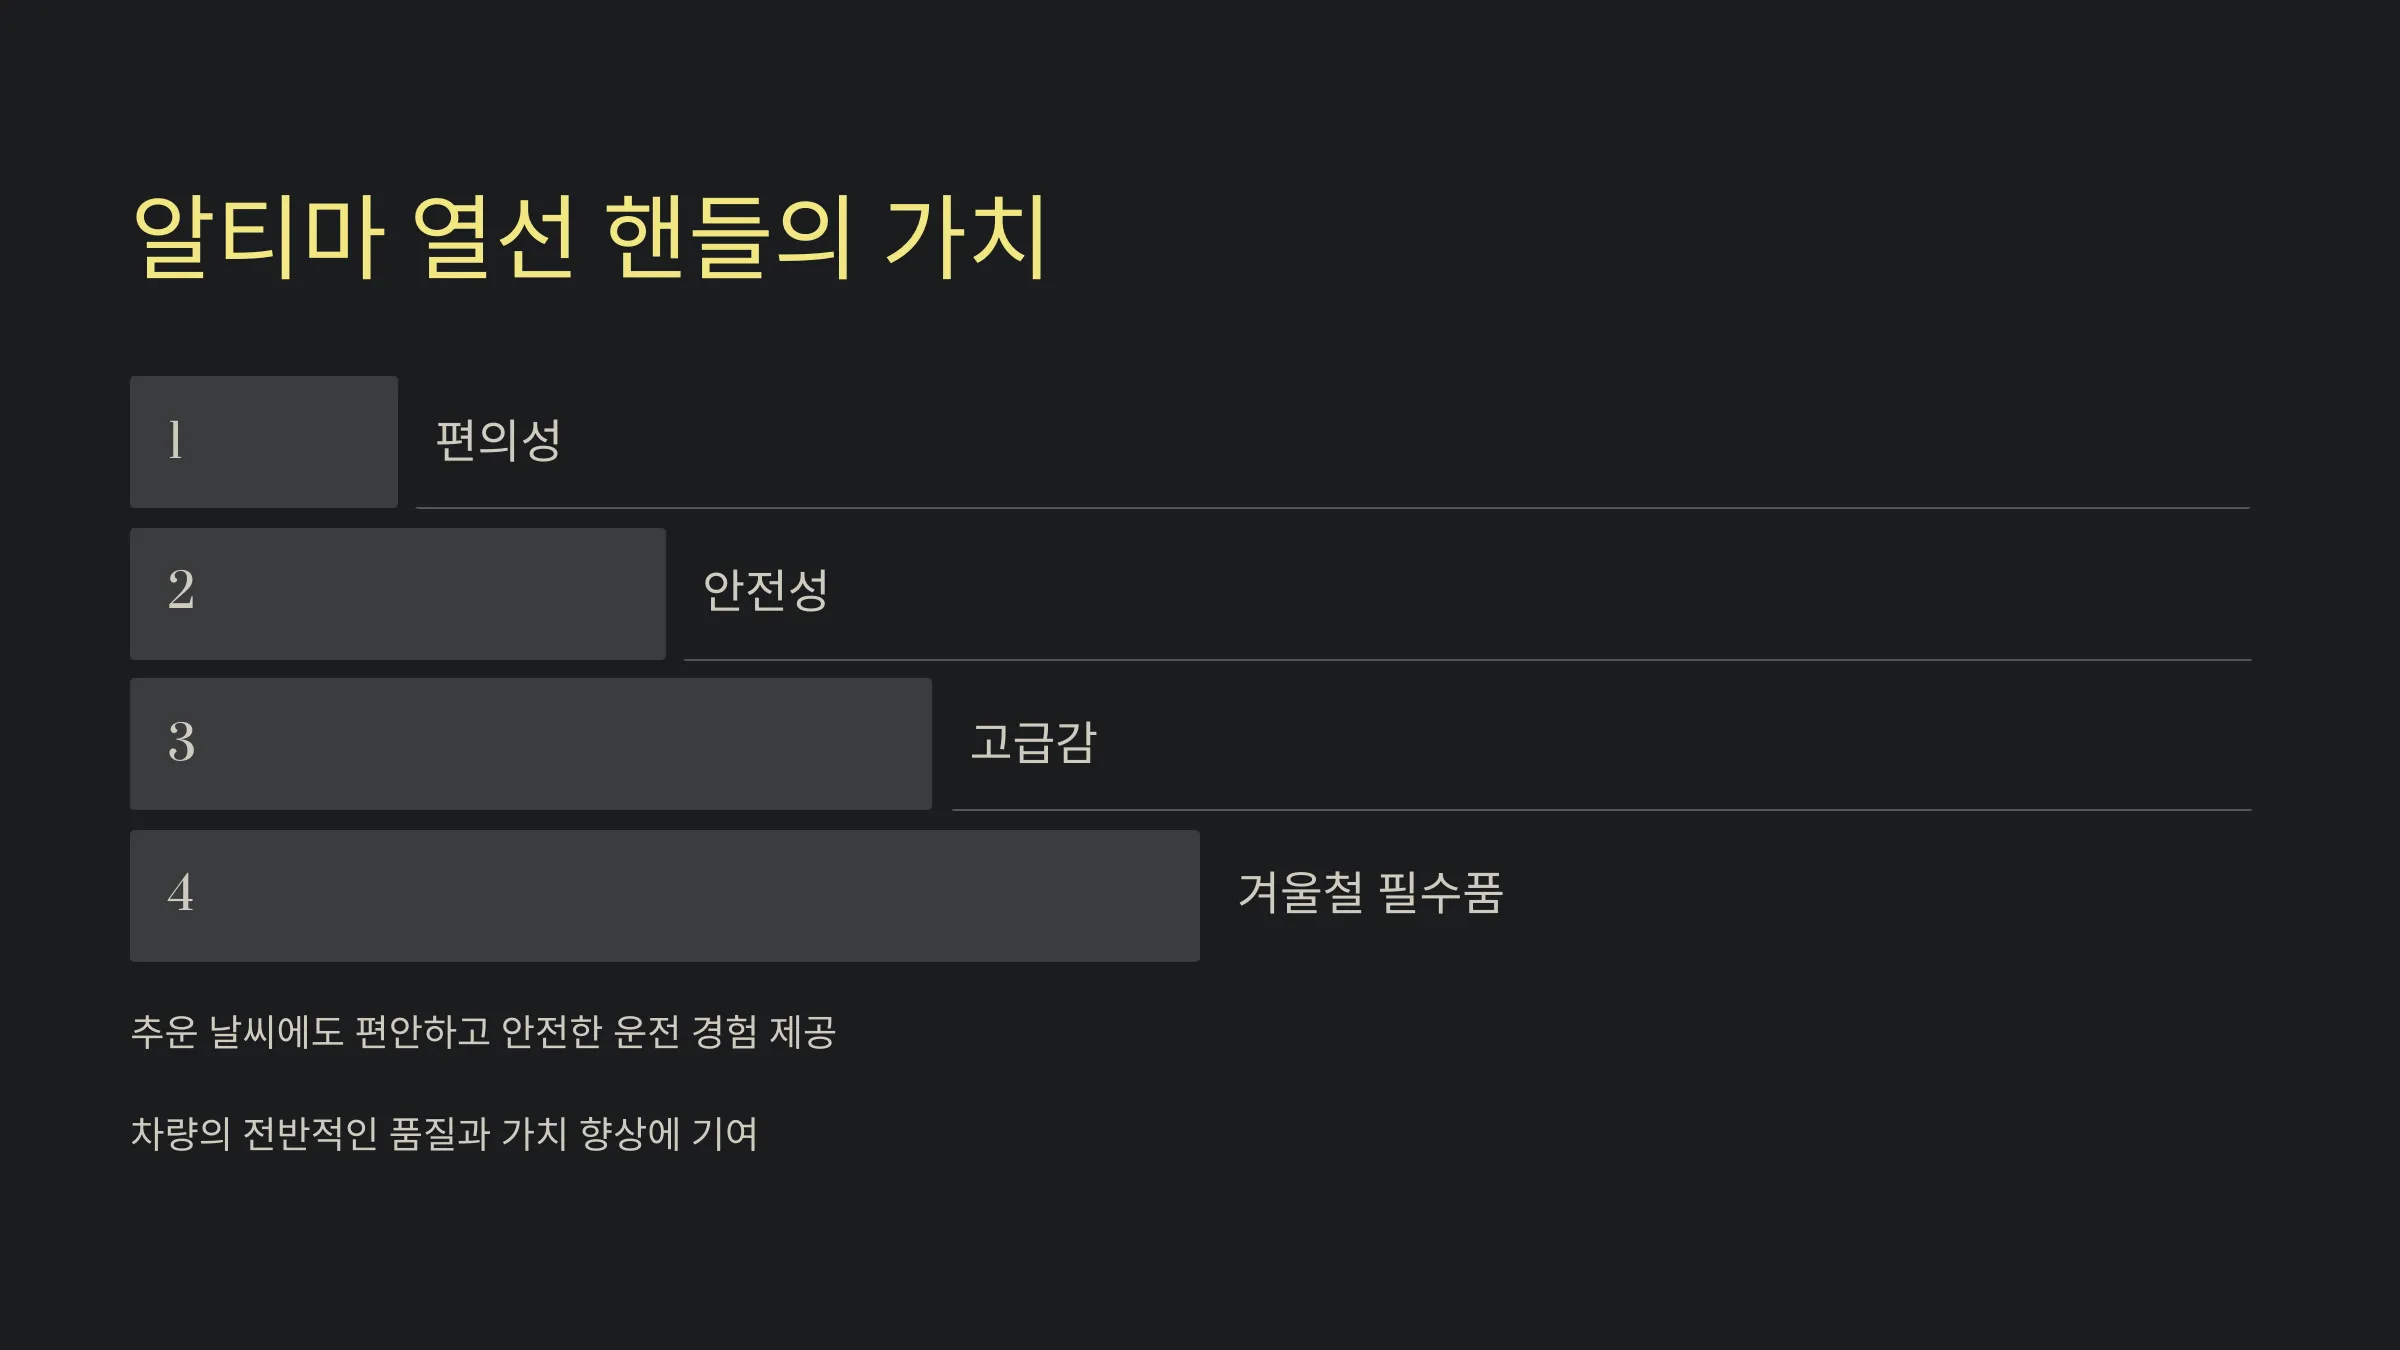Select the sentence starting 추운 날씨에도

click(483, 1032)
